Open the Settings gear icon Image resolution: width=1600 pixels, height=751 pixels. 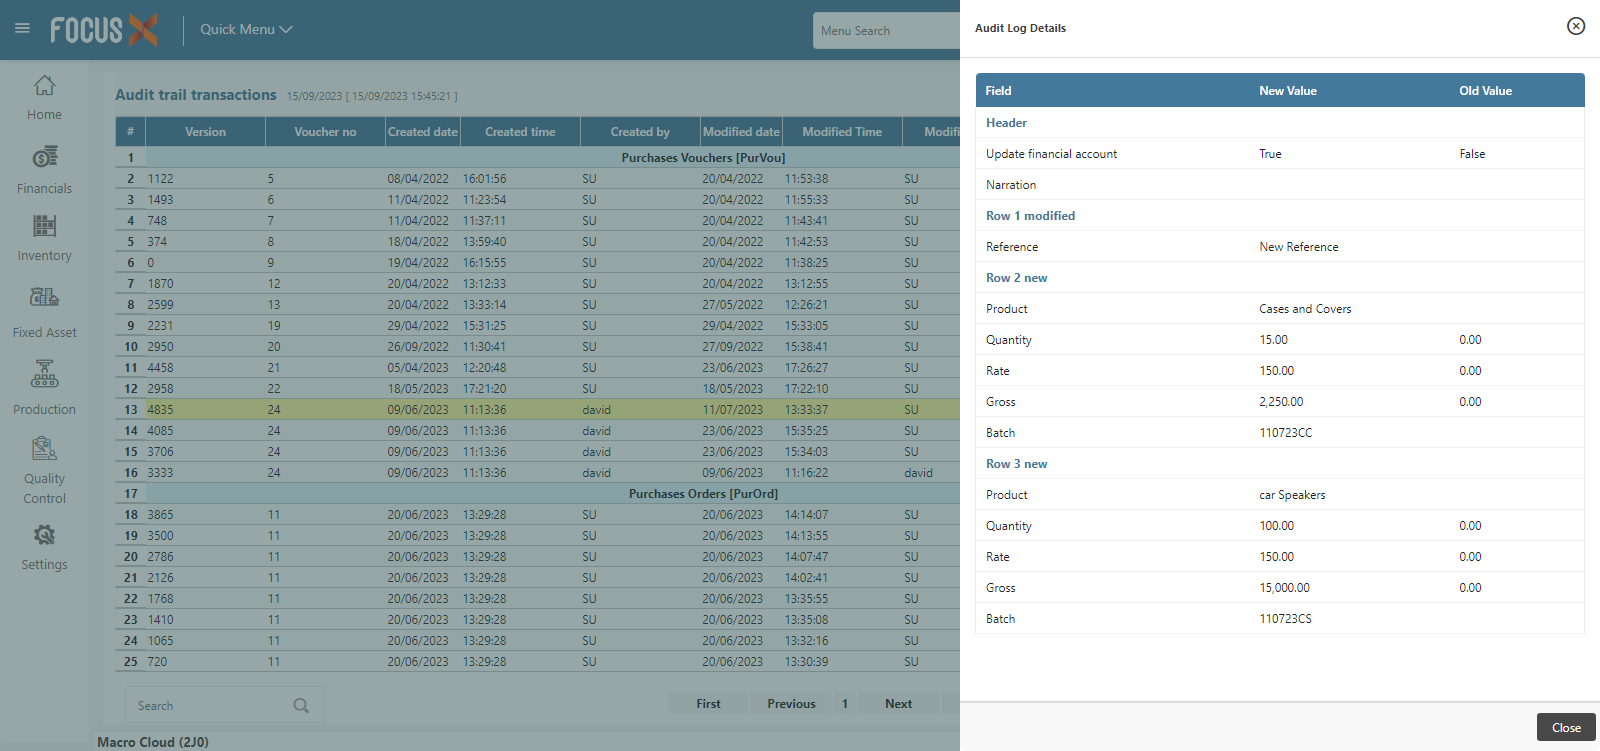(44, 536)
